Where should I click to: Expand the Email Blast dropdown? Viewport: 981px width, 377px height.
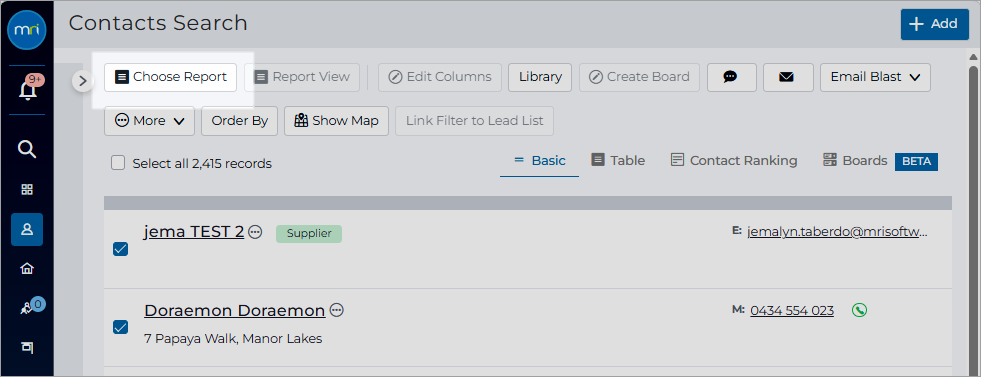coord(875,77)
